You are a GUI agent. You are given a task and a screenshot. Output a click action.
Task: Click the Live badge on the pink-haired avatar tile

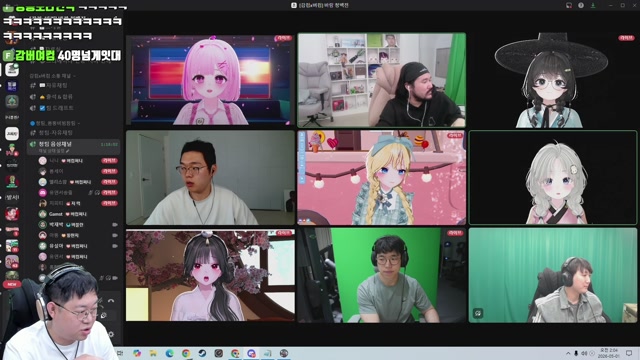(284, 38)
